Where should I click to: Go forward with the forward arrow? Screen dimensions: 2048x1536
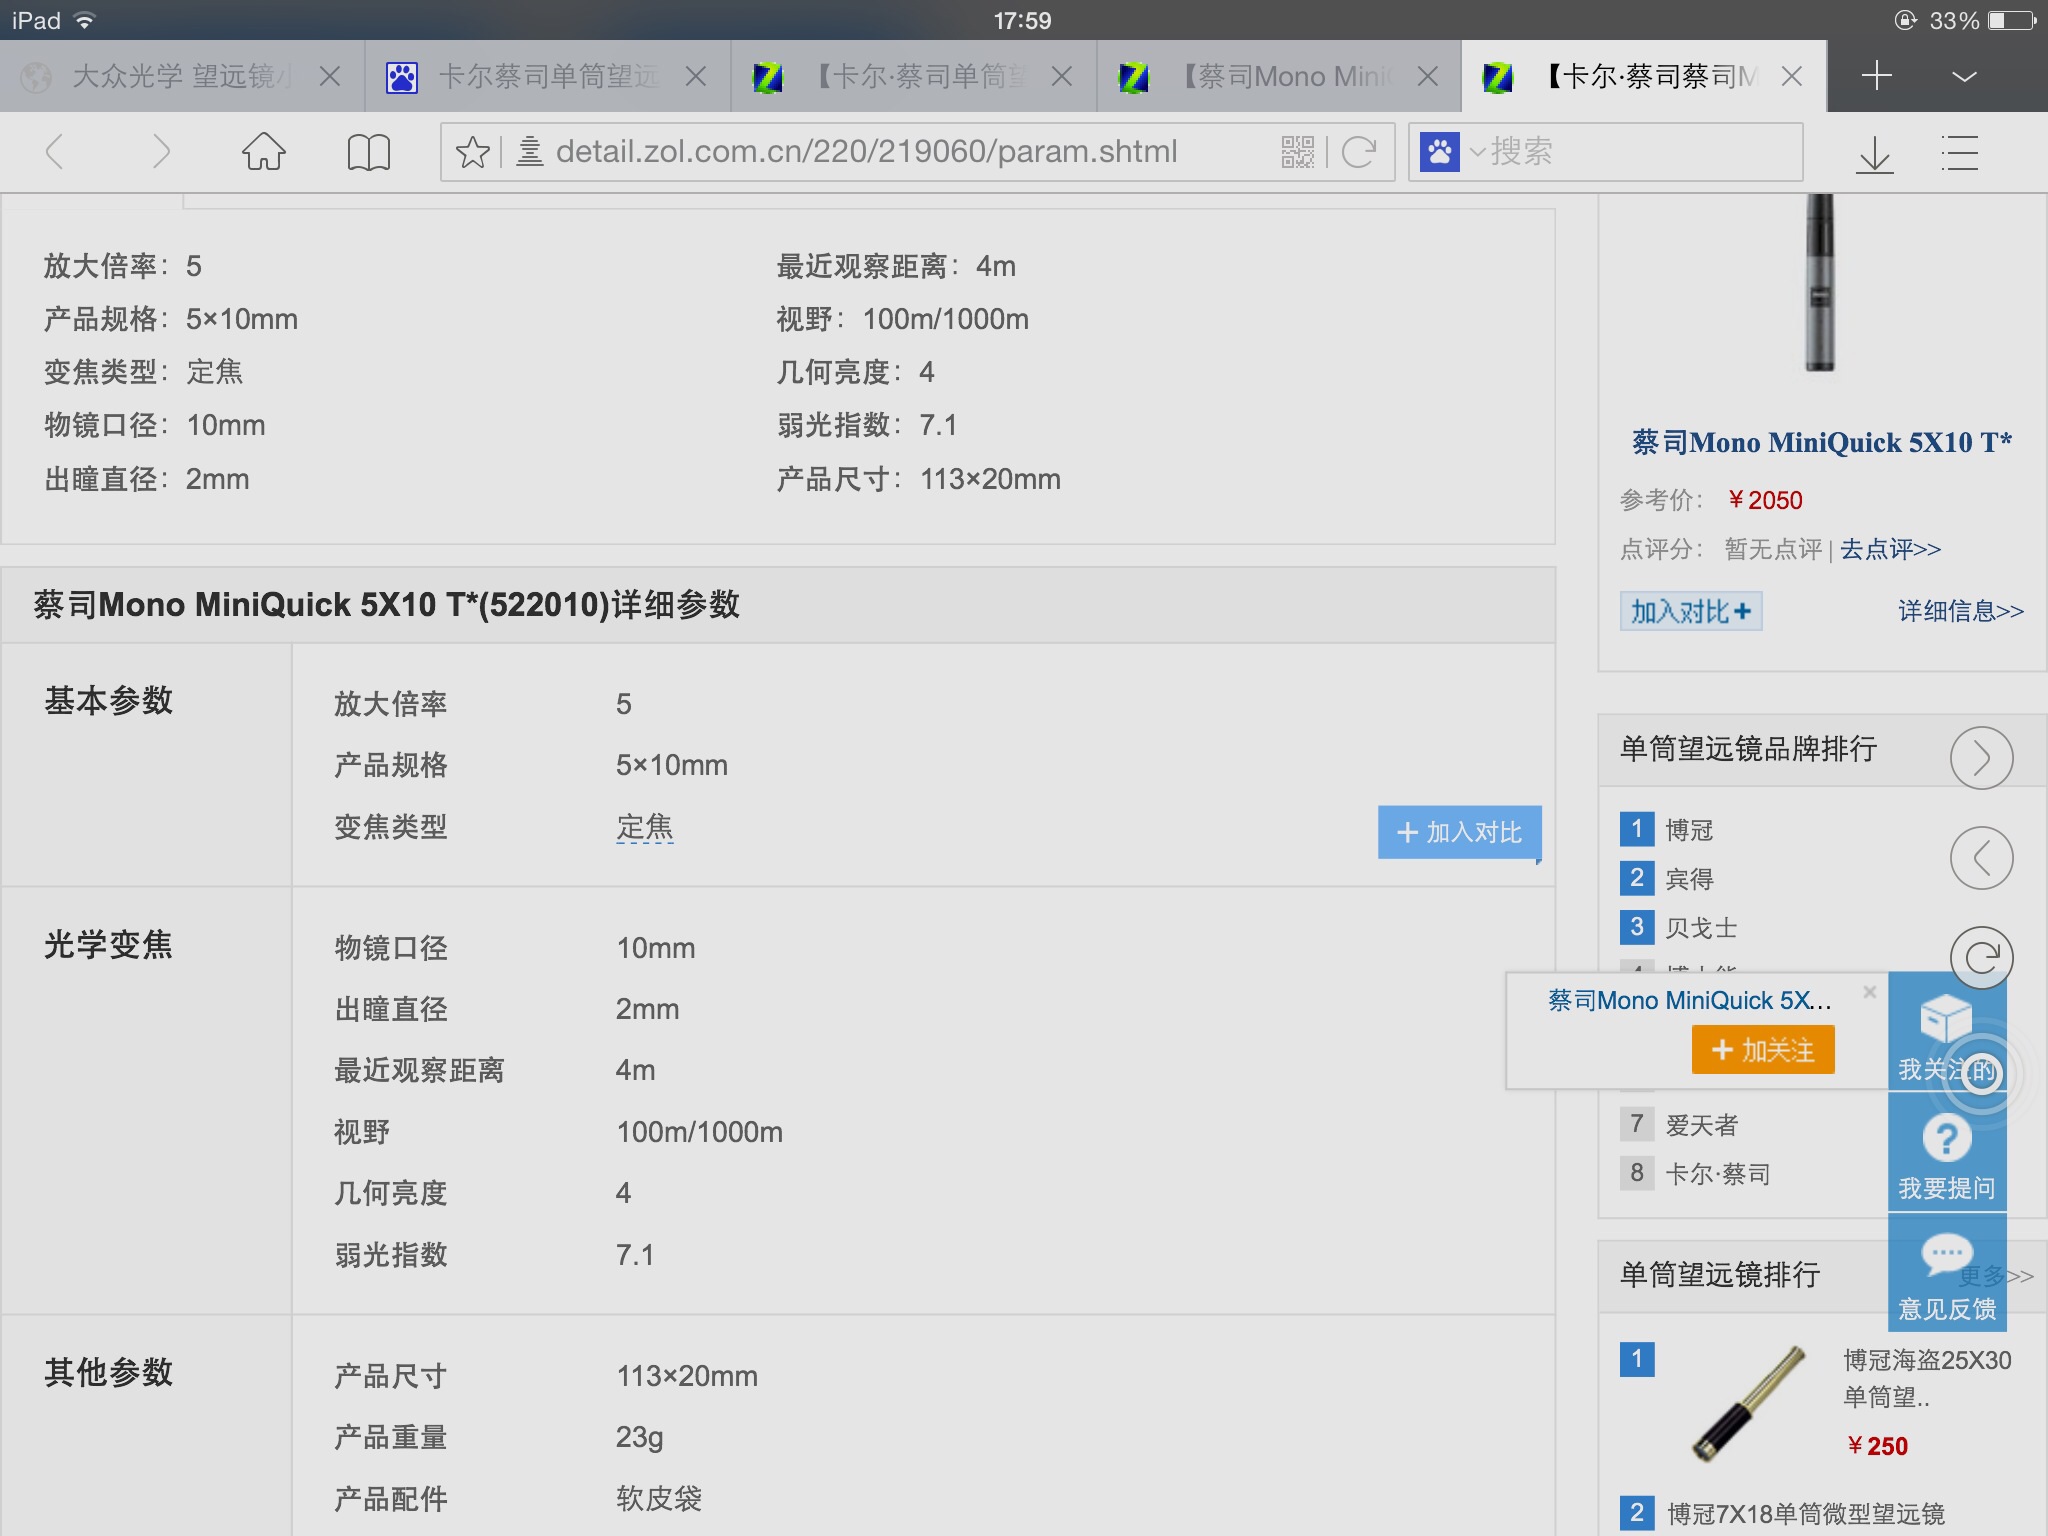click(x=160, y=152)
